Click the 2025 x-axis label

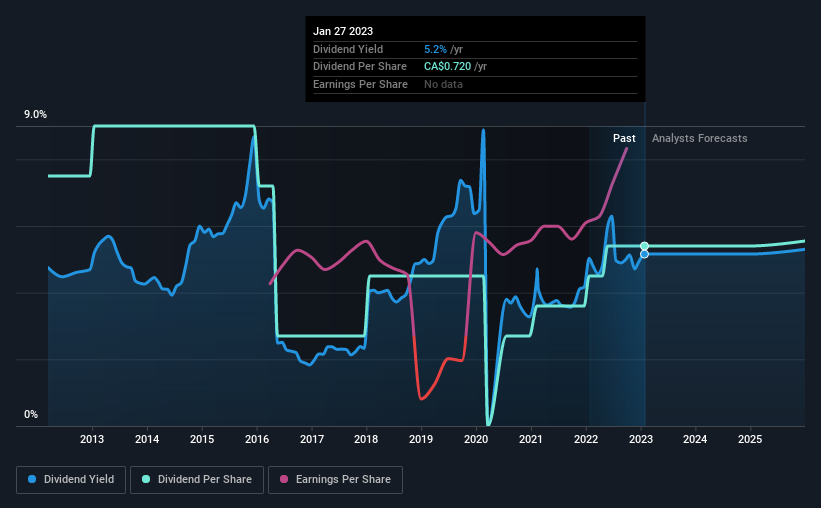tap(750, 439)
